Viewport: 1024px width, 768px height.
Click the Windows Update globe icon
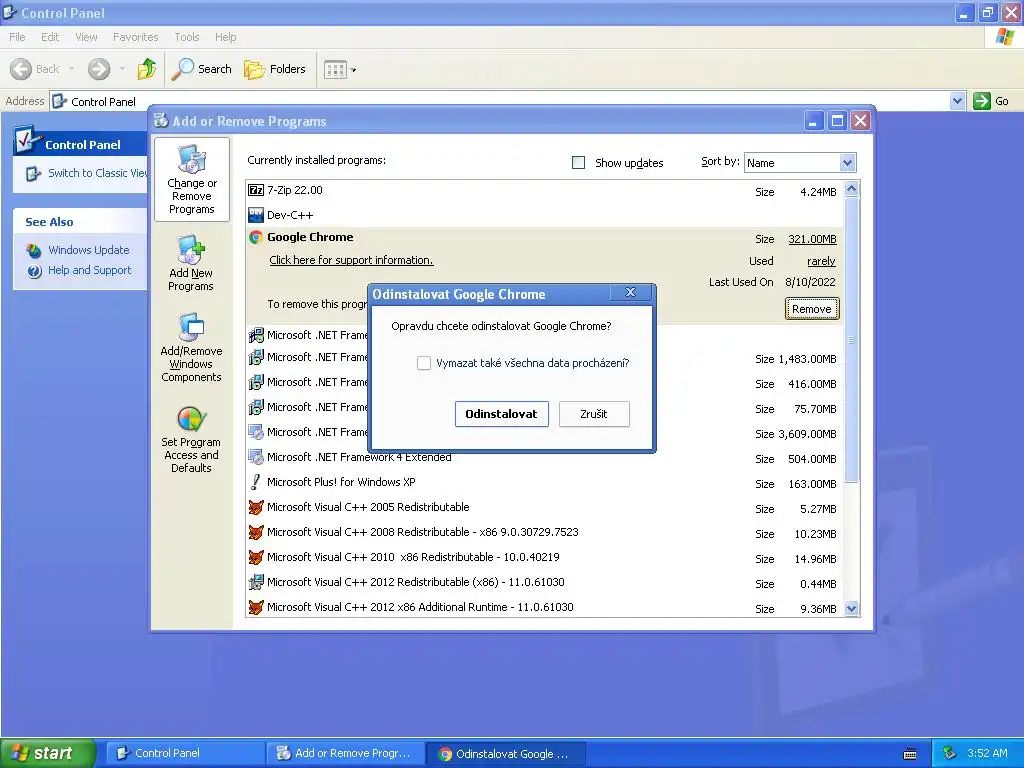34,250
